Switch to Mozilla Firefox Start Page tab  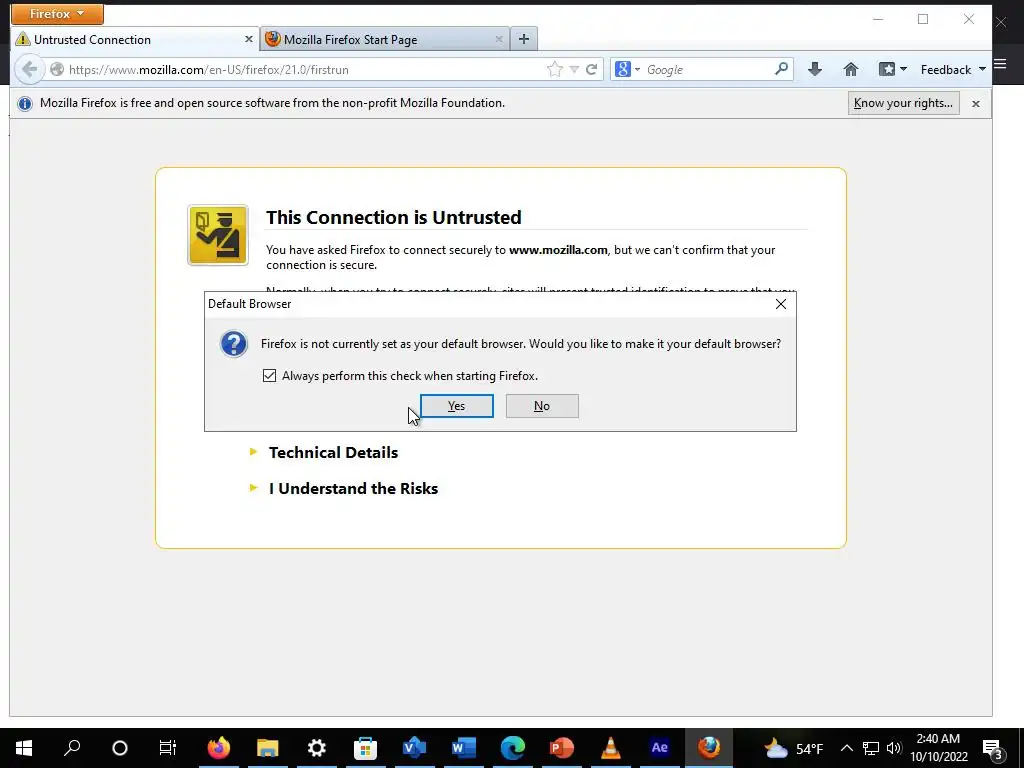pyautogui.click(x=385, y=39)
